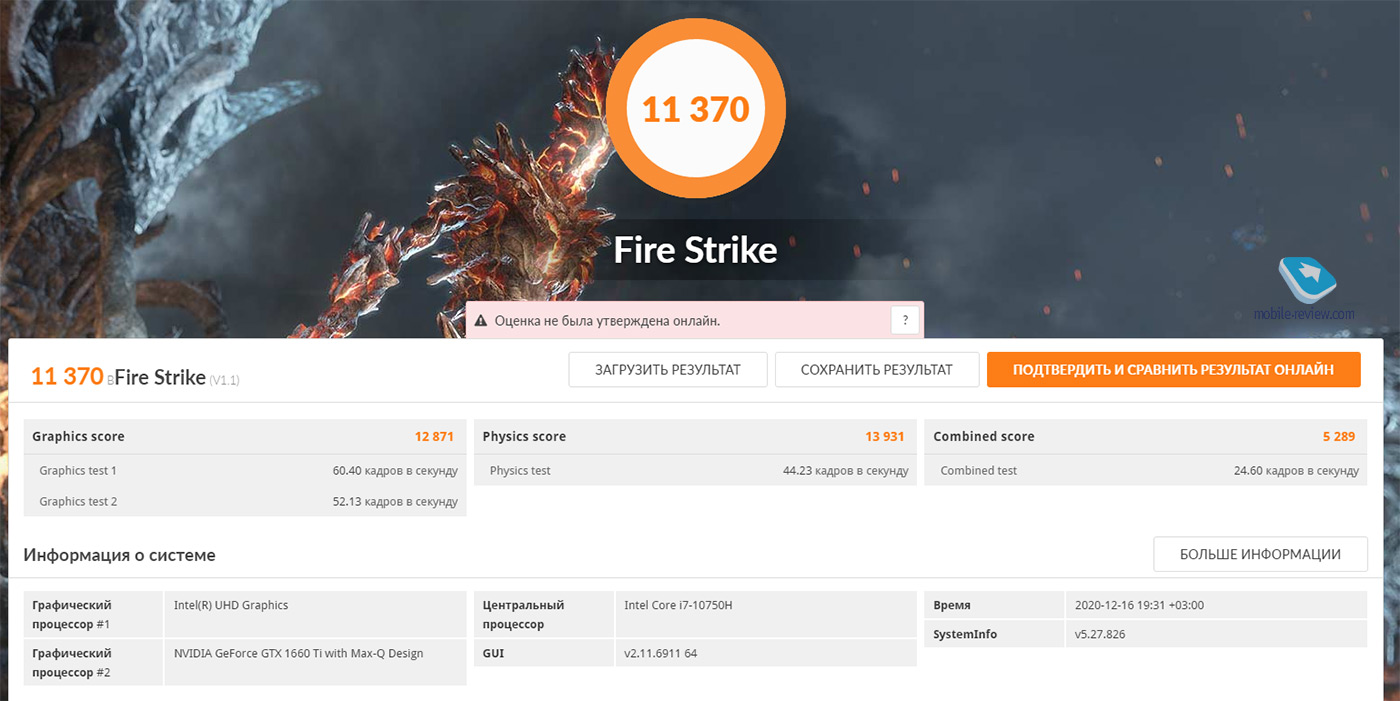1400x701 pixels.
Task: Click the Графический процессор #1 label
Action: pos(72,614)
